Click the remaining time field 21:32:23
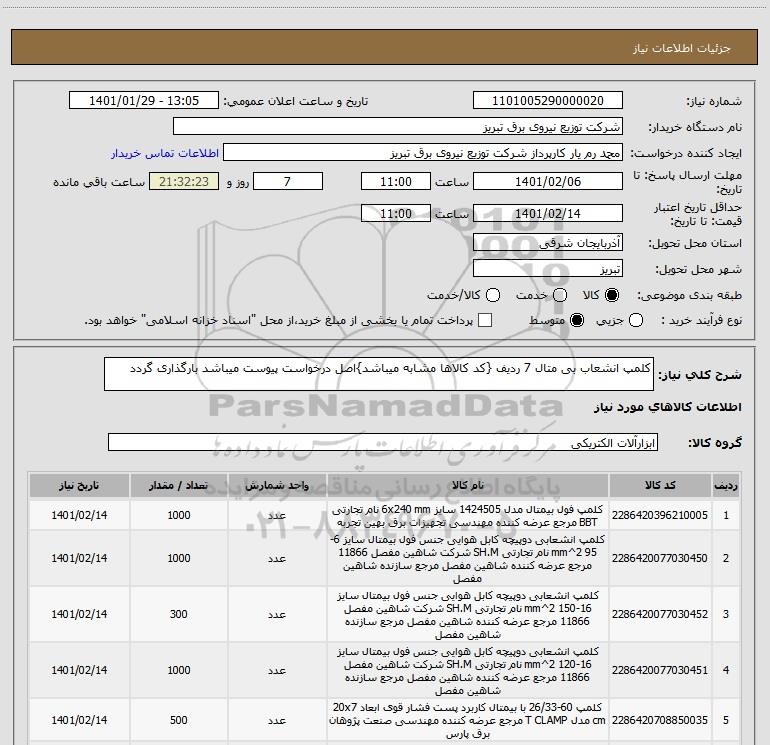The height and width of the screenshot is (745, 770). tap(184, 182)
